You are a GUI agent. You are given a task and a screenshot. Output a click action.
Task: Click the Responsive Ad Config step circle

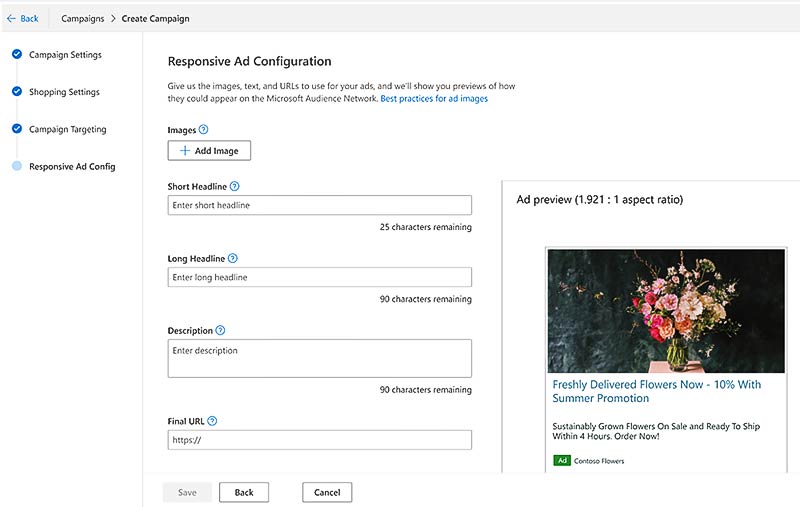tap(17, 166)
